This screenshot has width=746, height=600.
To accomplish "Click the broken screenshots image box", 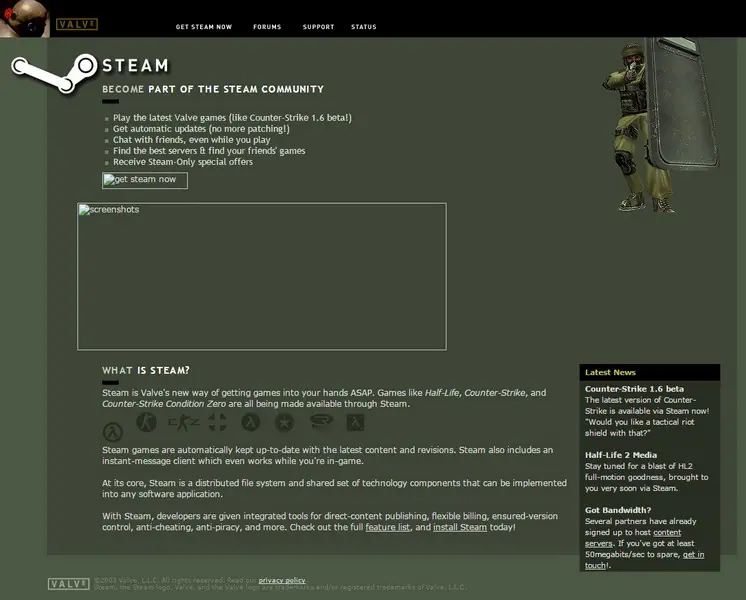I will click(262, 276).
